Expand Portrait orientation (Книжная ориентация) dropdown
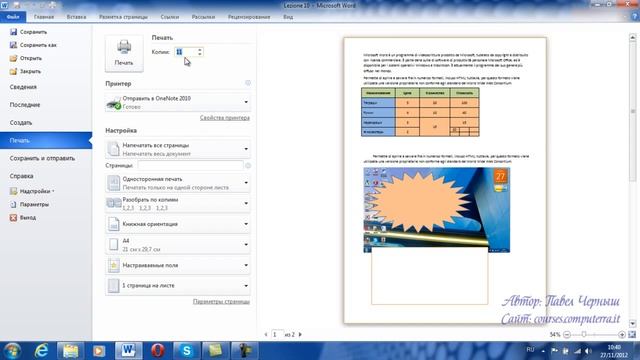The image size is (640, 360). [178, 224]
